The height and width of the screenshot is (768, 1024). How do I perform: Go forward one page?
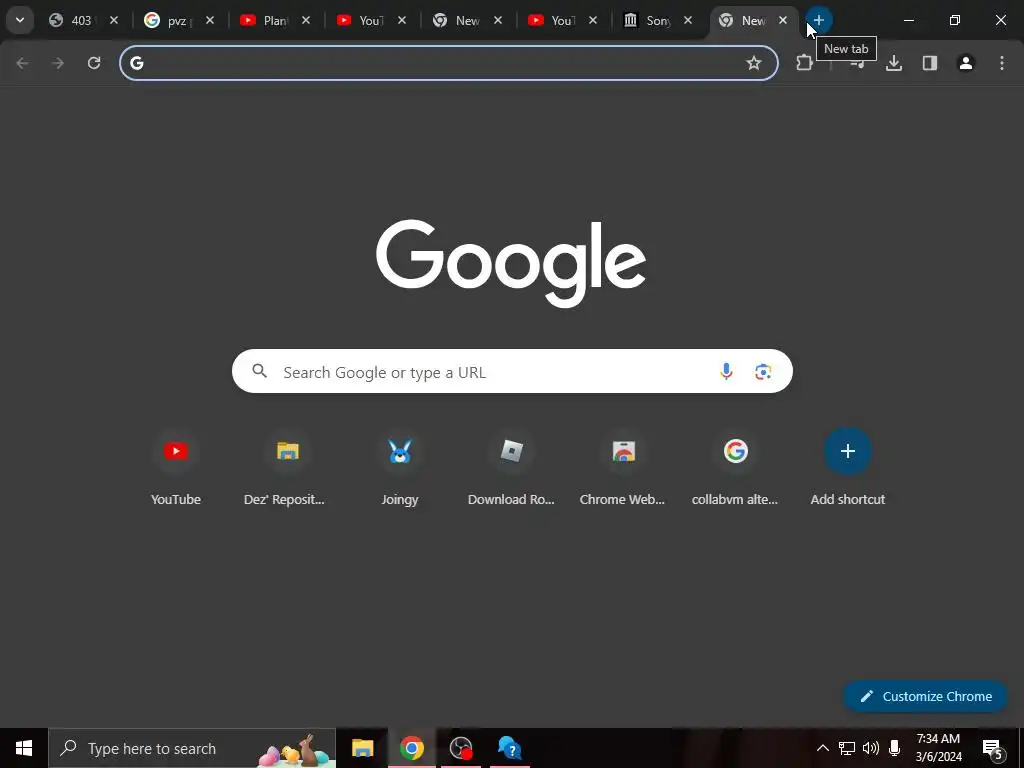(58, 63)
